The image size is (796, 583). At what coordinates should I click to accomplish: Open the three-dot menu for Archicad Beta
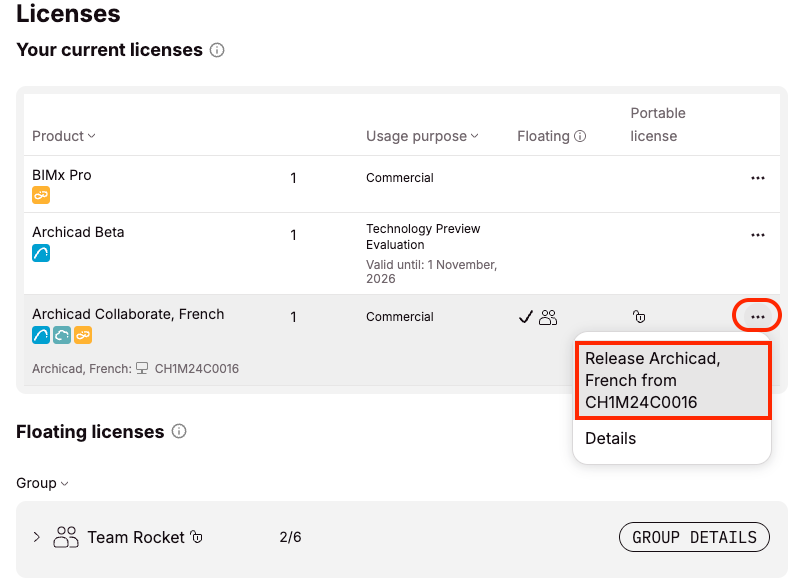click(x=758, y=235)
